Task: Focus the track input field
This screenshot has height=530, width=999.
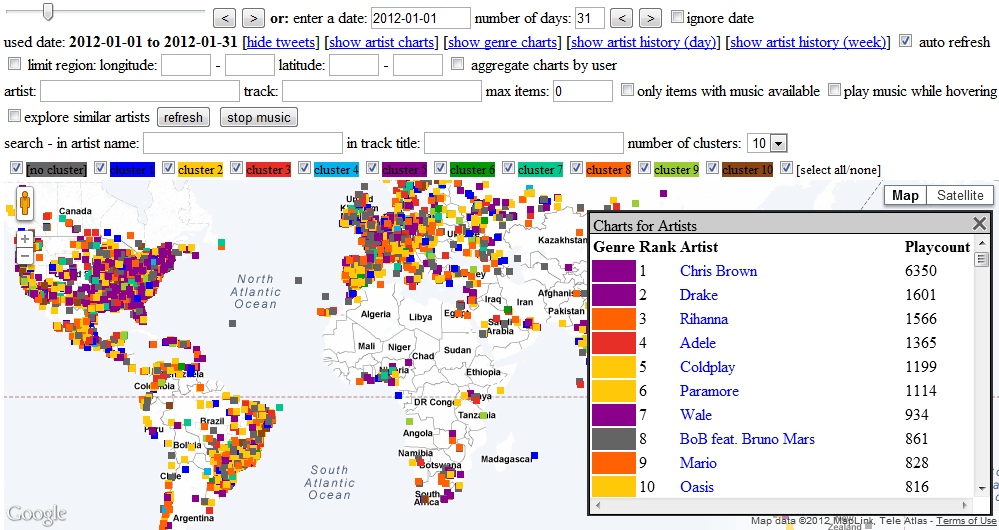Action: click(382, 92)
